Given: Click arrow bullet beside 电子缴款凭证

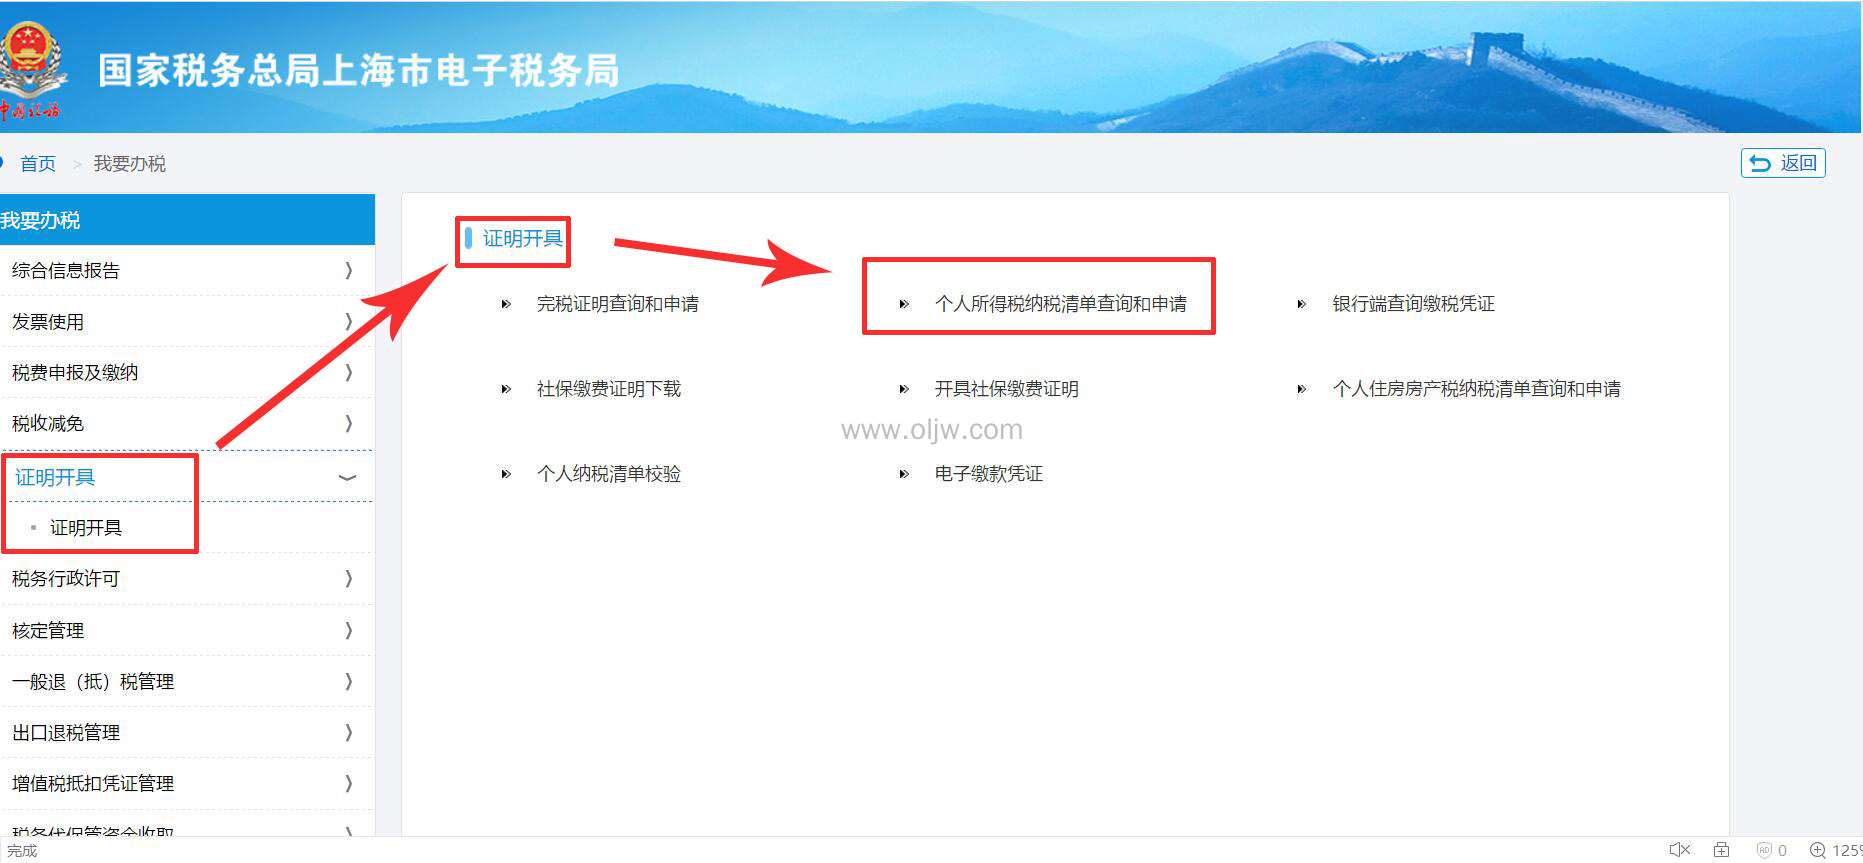Looking at the screenshot, I should coord(904,474).
